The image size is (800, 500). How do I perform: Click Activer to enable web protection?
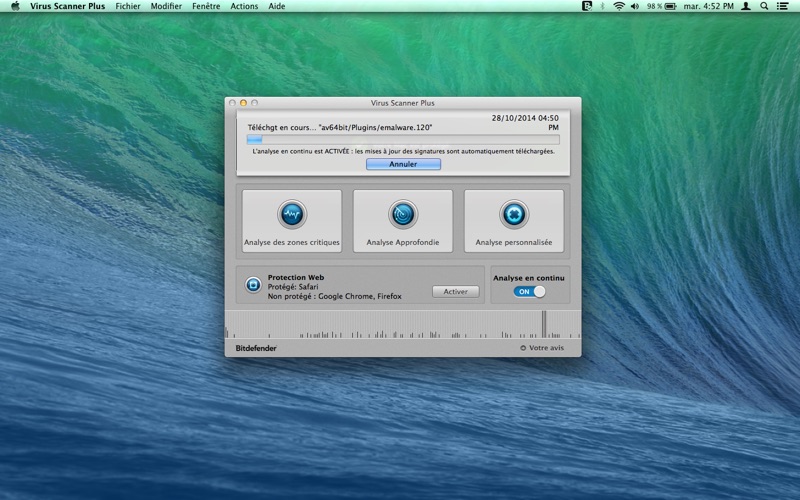click(456, 291)
